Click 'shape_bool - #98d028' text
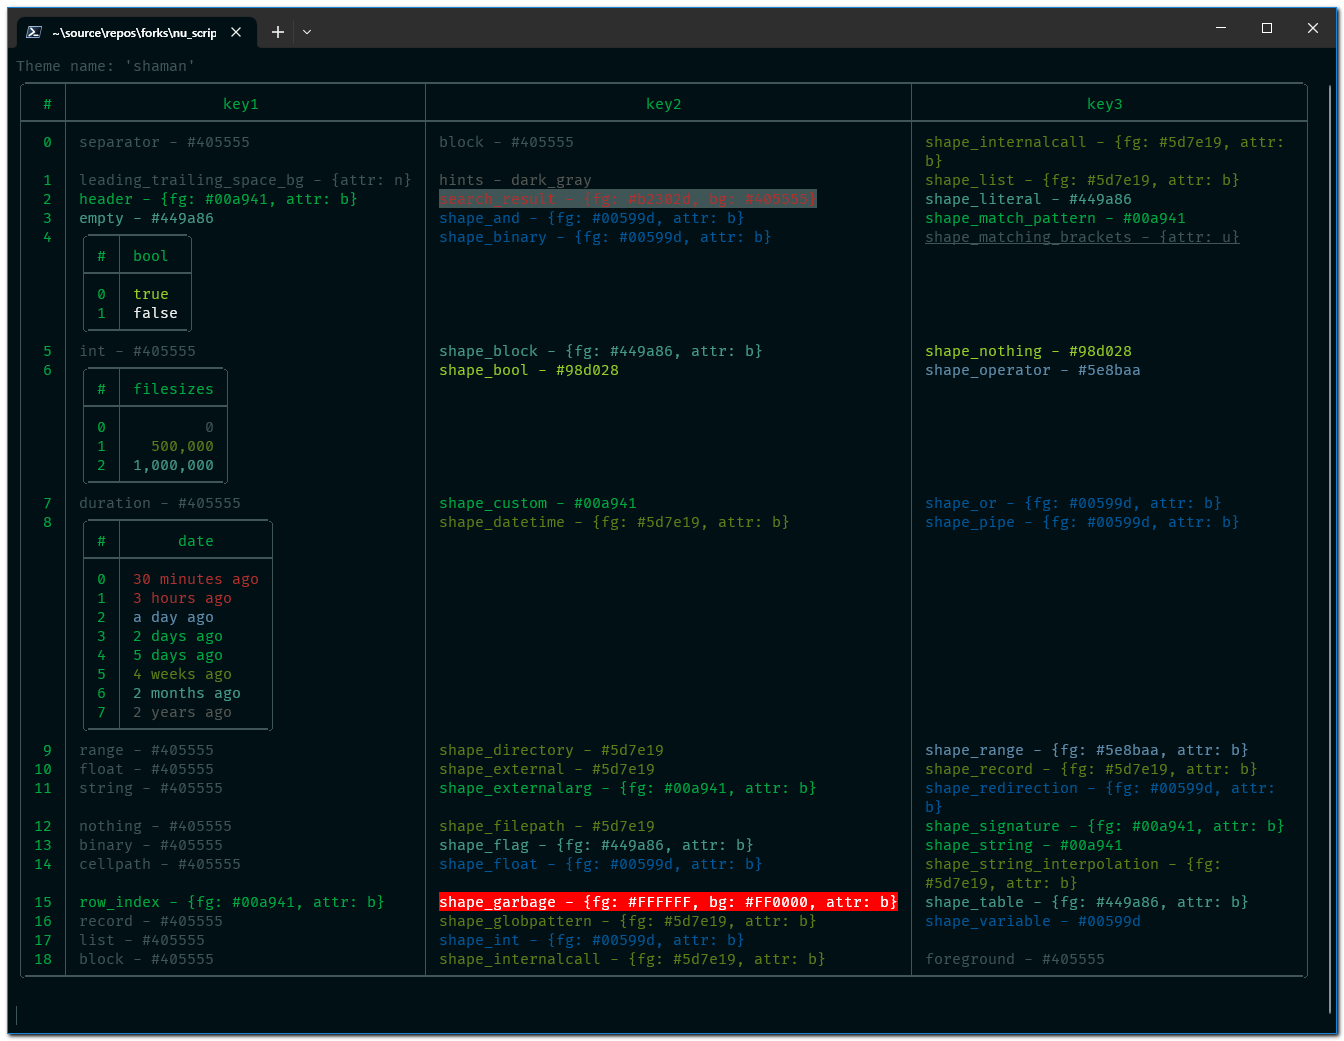 [x=529, y=370]
